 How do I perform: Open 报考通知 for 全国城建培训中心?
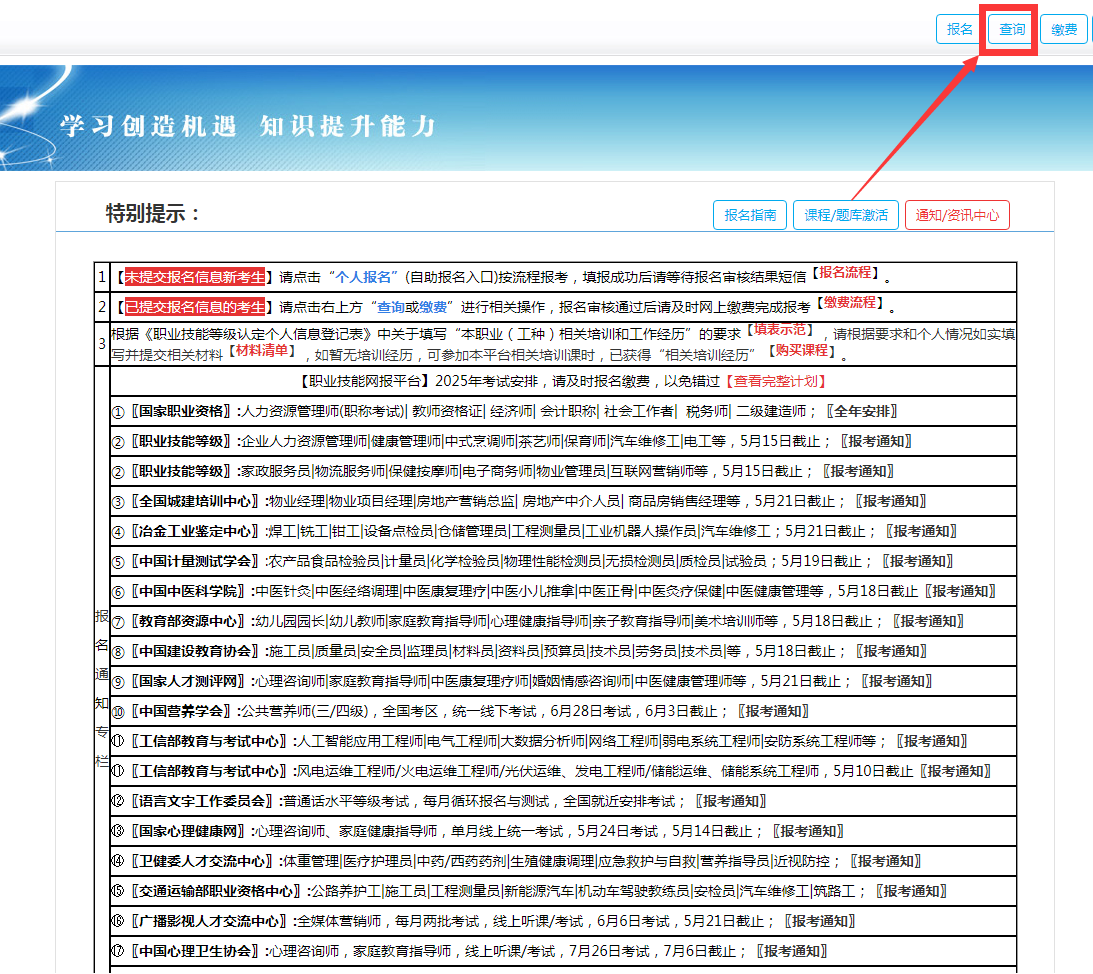coord(891,501)
